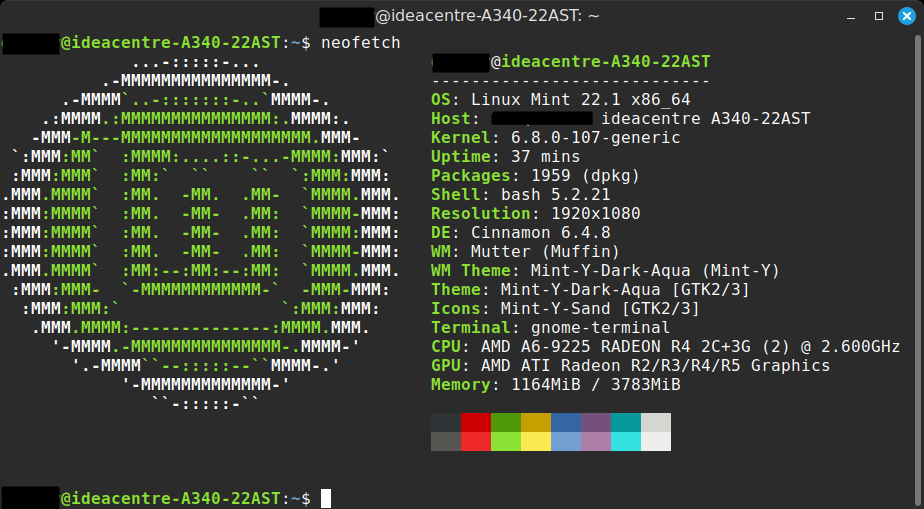Screen dimensions: 924x509
Task: Click the dark blue color block
Action: (566, 422)
